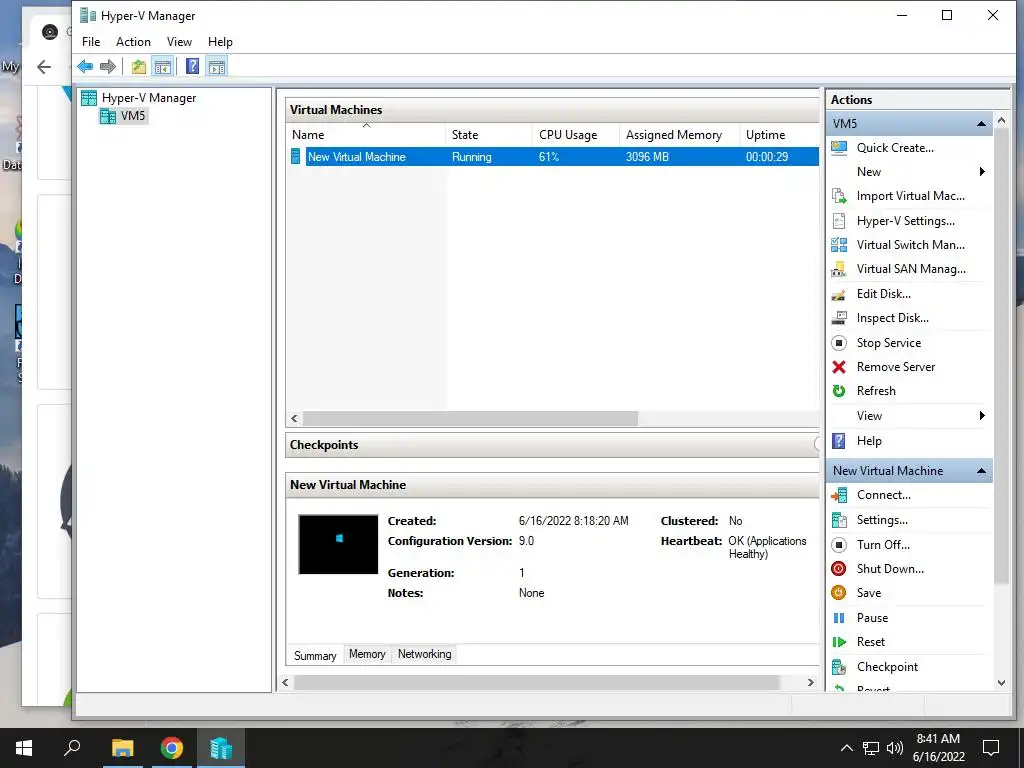Show hidden tray icons chevron
Image resolution: width=1024 pixels, height=768 pixels.
846,748
